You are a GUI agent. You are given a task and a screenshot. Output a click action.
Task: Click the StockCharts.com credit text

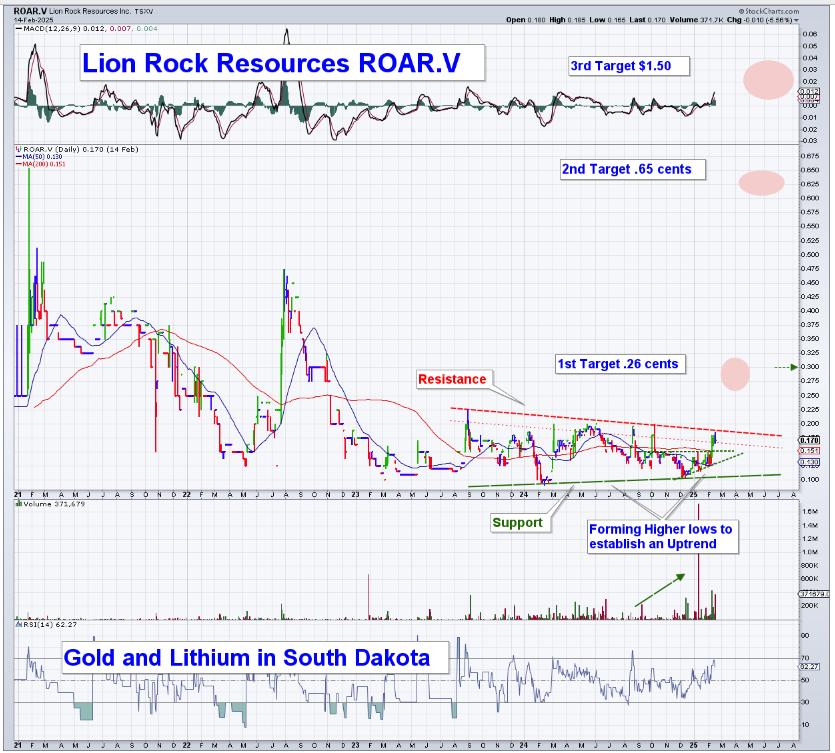click(769, 11)
